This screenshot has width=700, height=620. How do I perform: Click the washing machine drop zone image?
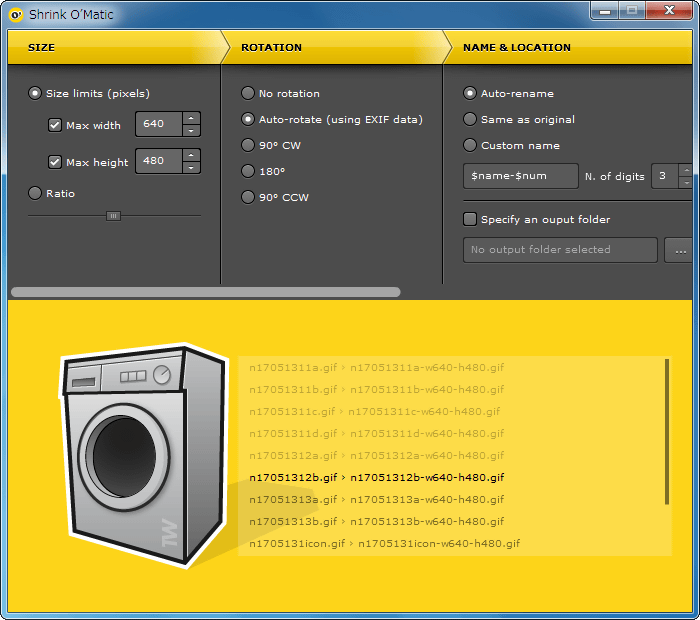pos(144,455)
